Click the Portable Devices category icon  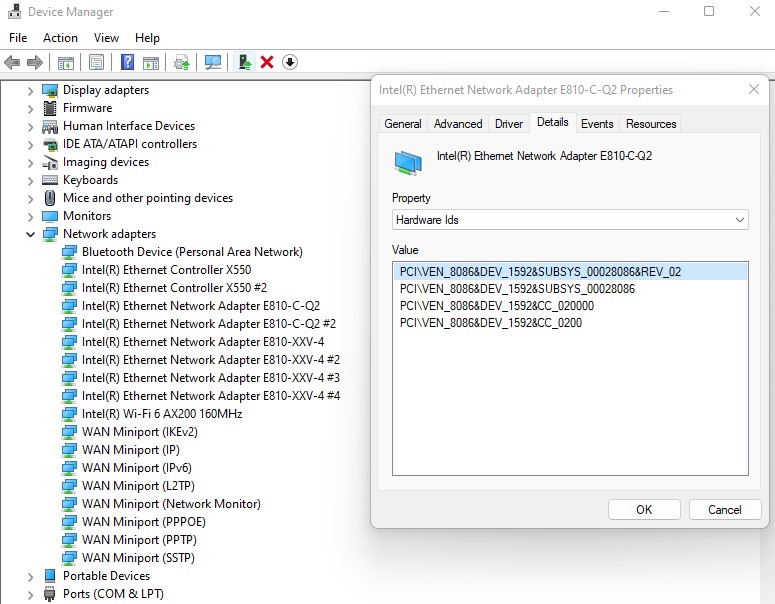pos(50,576)
